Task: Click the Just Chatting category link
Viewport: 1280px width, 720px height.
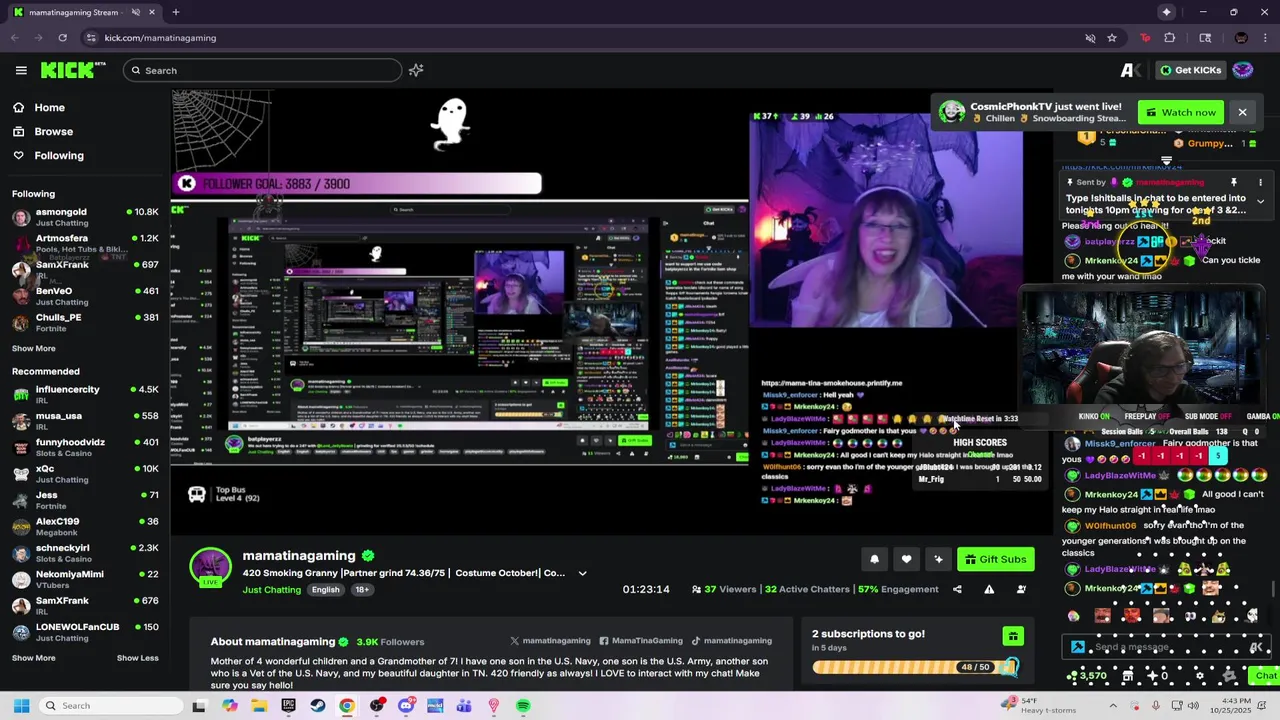Action: click(271, 590)
